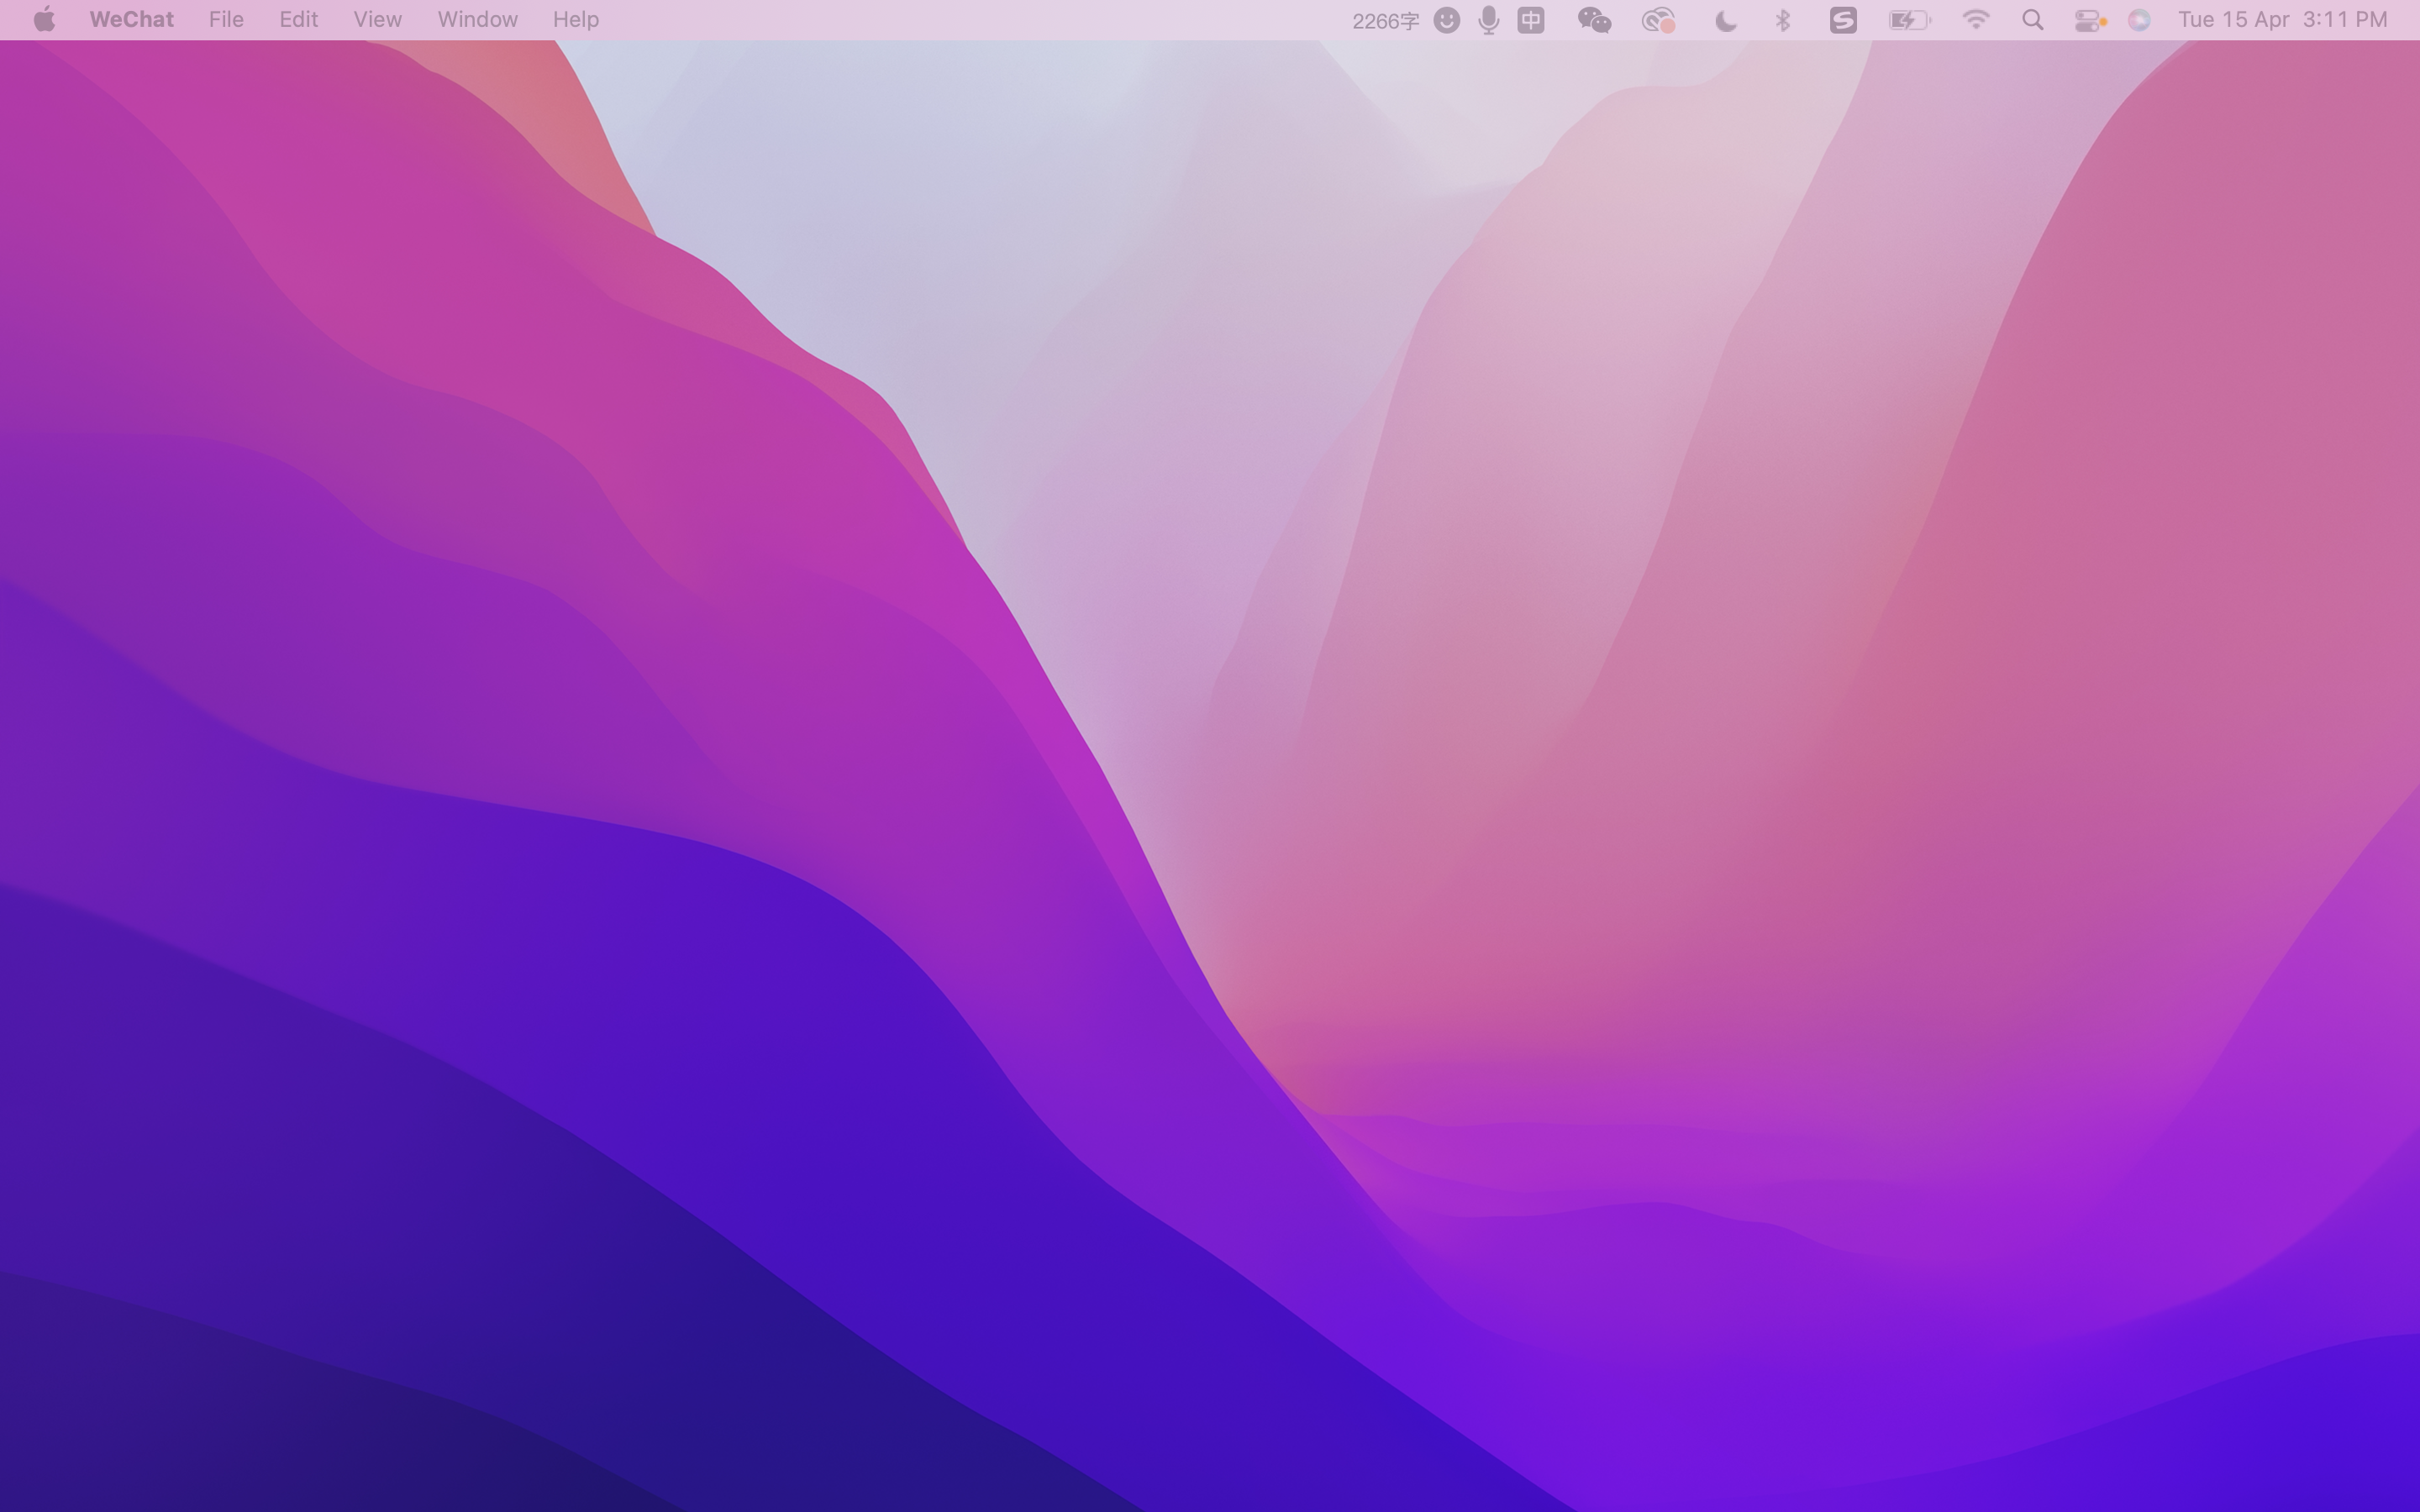Toggle Do Not Disturb moon icon
This screenshot has height=1512, width=2420.
(1725, 20)
